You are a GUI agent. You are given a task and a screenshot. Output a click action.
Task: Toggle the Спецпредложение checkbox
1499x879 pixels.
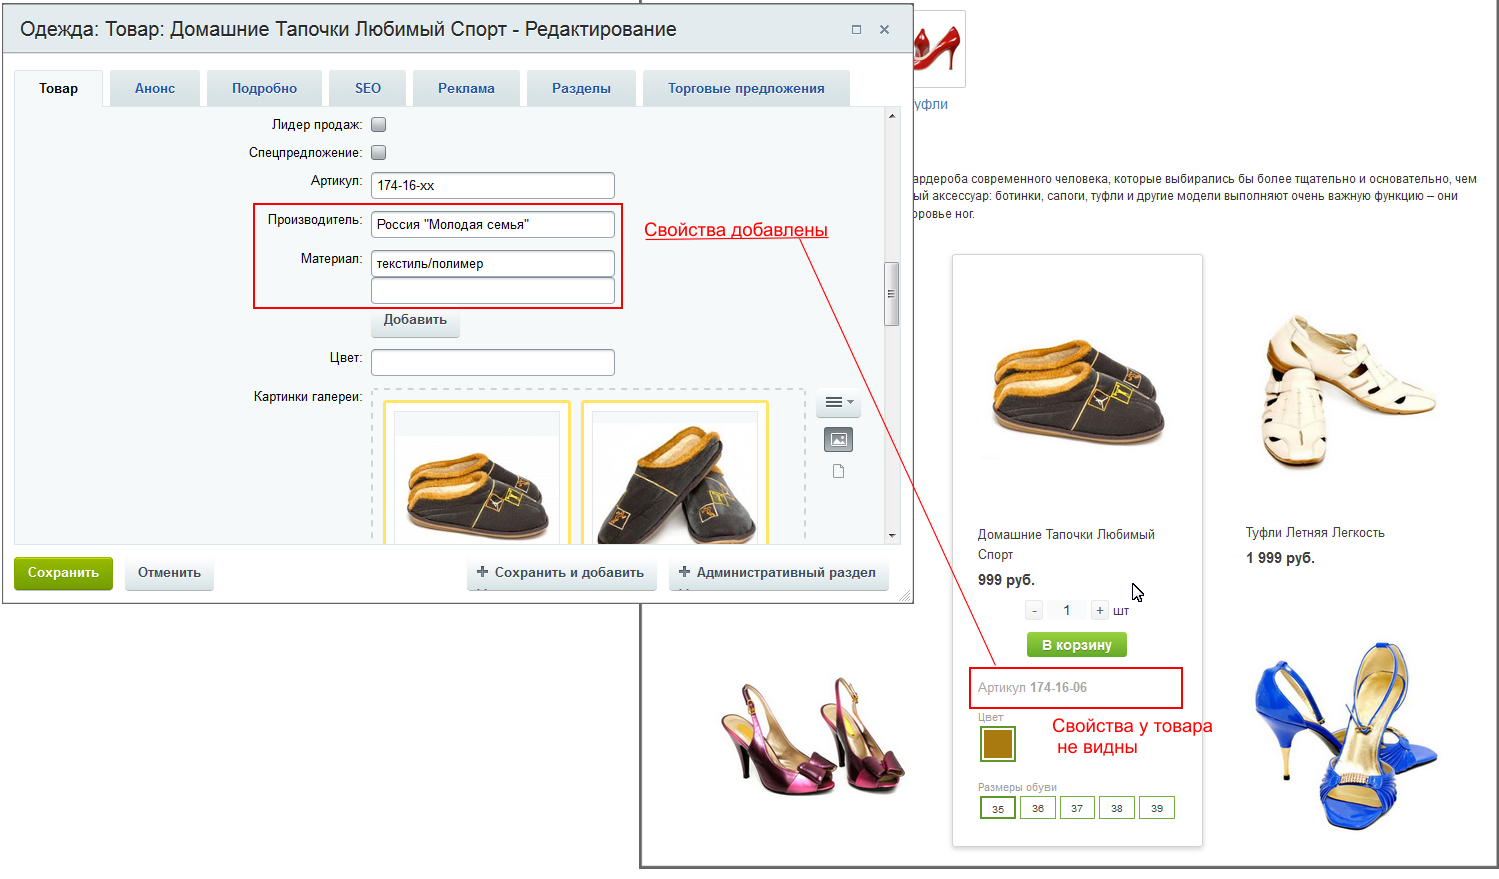tap(379, 153)
